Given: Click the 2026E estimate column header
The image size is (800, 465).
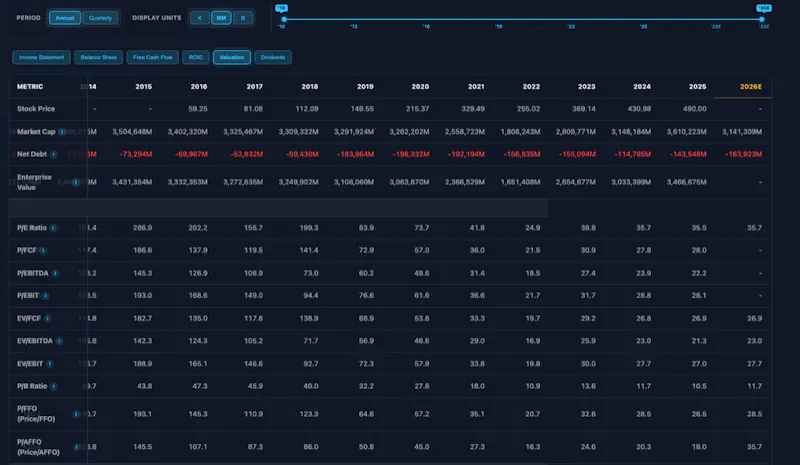Looking at the screenshot, I should click(x=751, y=87).
